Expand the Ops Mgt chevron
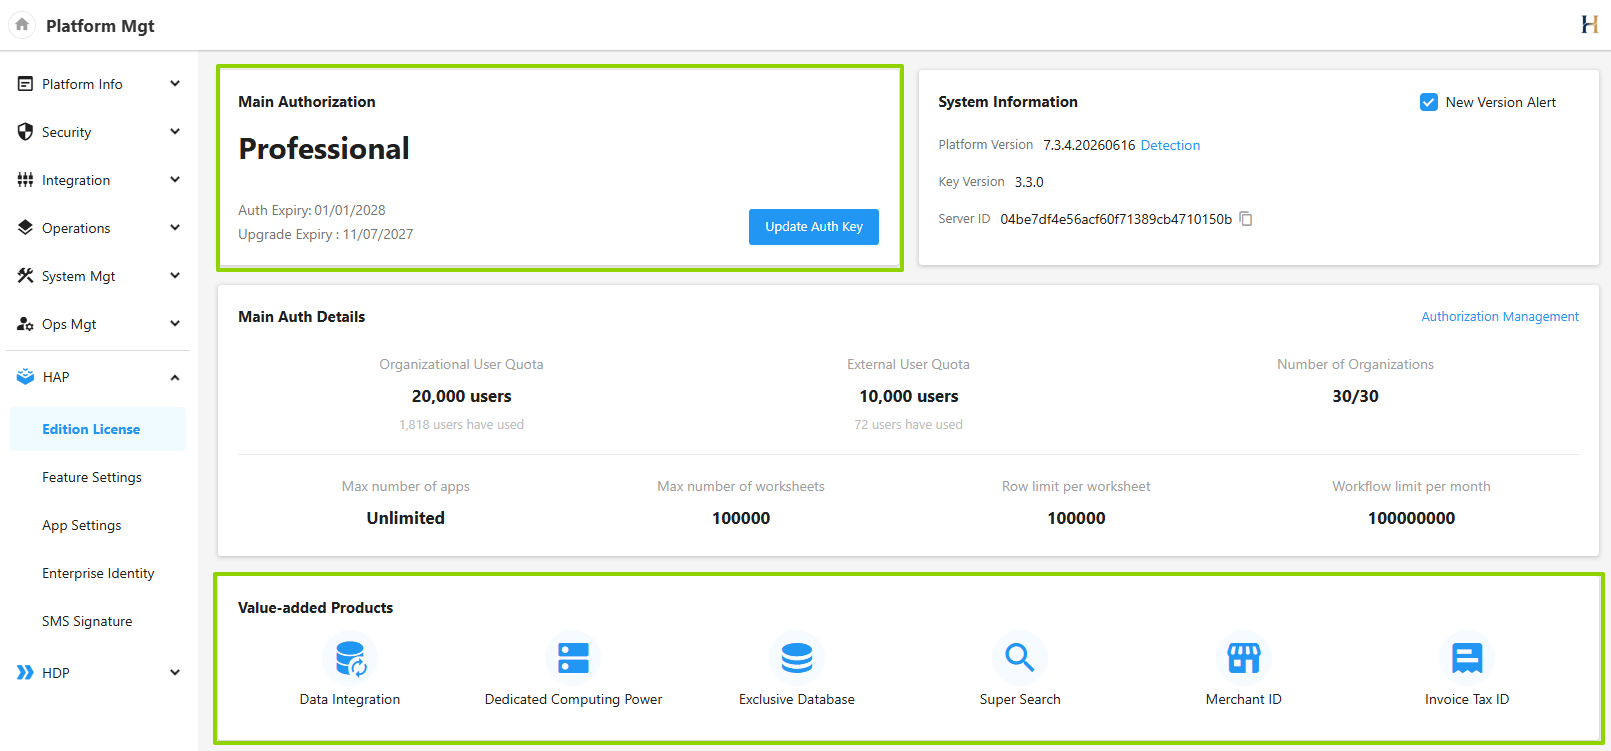Viewport: 1611px width, 751px height. pyautogui.click(x=175, y=324)
